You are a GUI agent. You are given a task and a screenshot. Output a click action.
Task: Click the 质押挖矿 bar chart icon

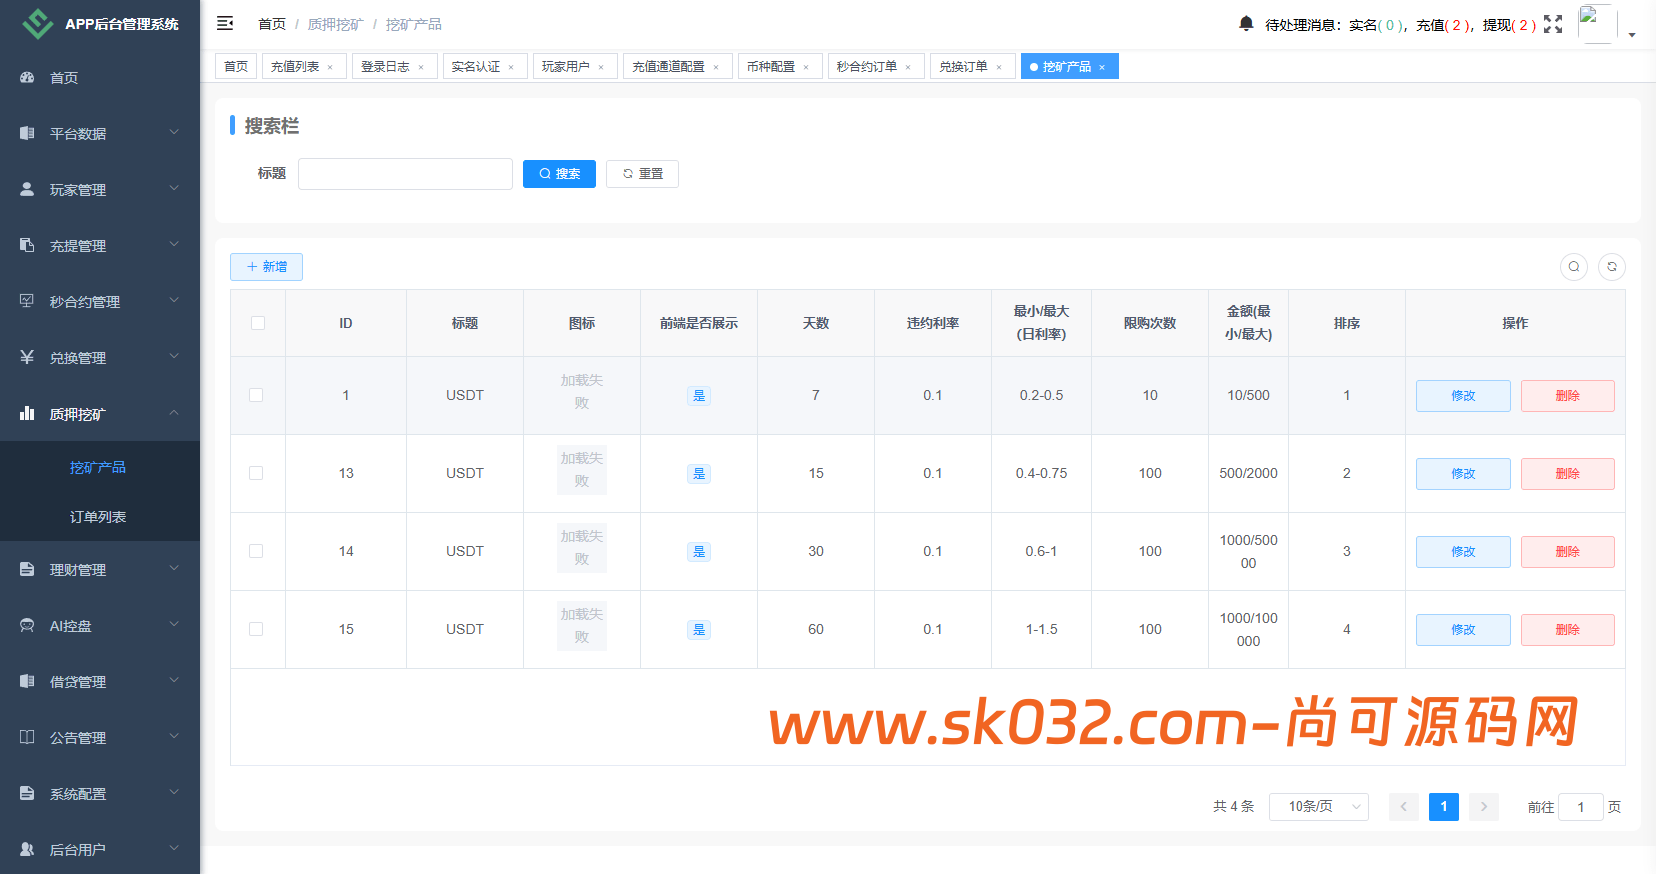27,413
